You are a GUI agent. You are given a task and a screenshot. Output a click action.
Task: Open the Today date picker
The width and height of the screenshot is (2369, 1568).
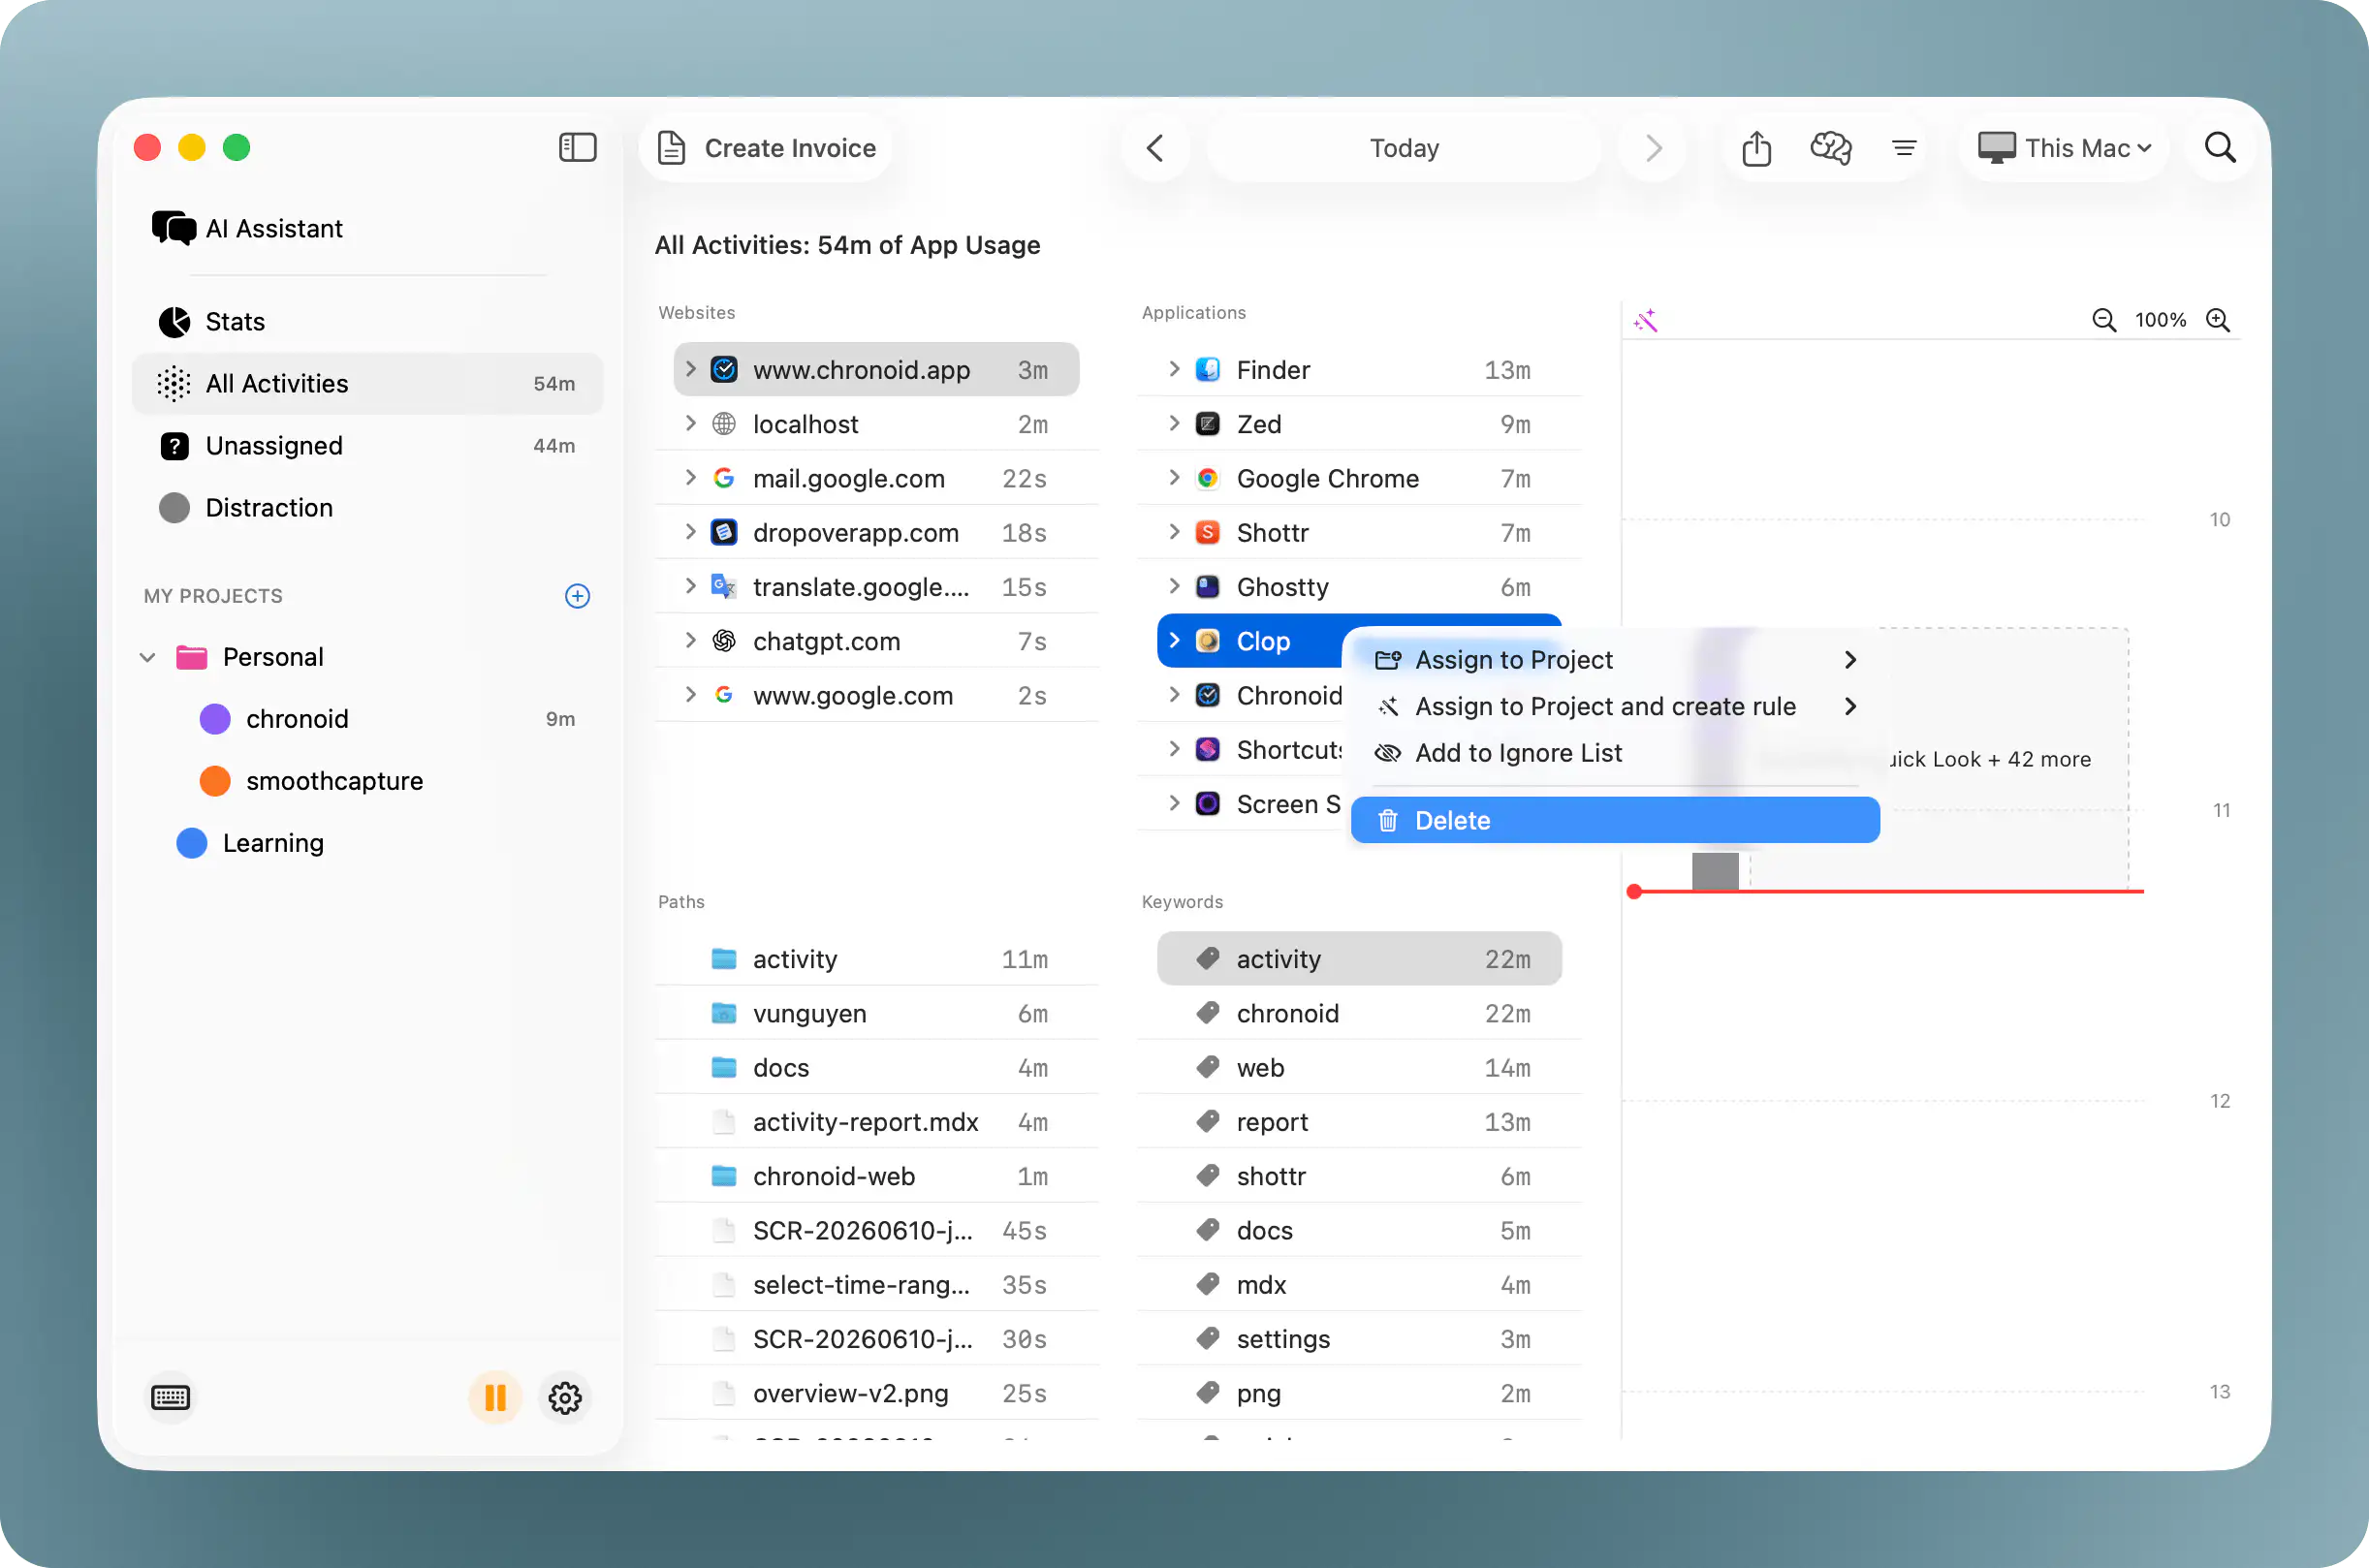pyautogui.click(x=1403, y=148)
